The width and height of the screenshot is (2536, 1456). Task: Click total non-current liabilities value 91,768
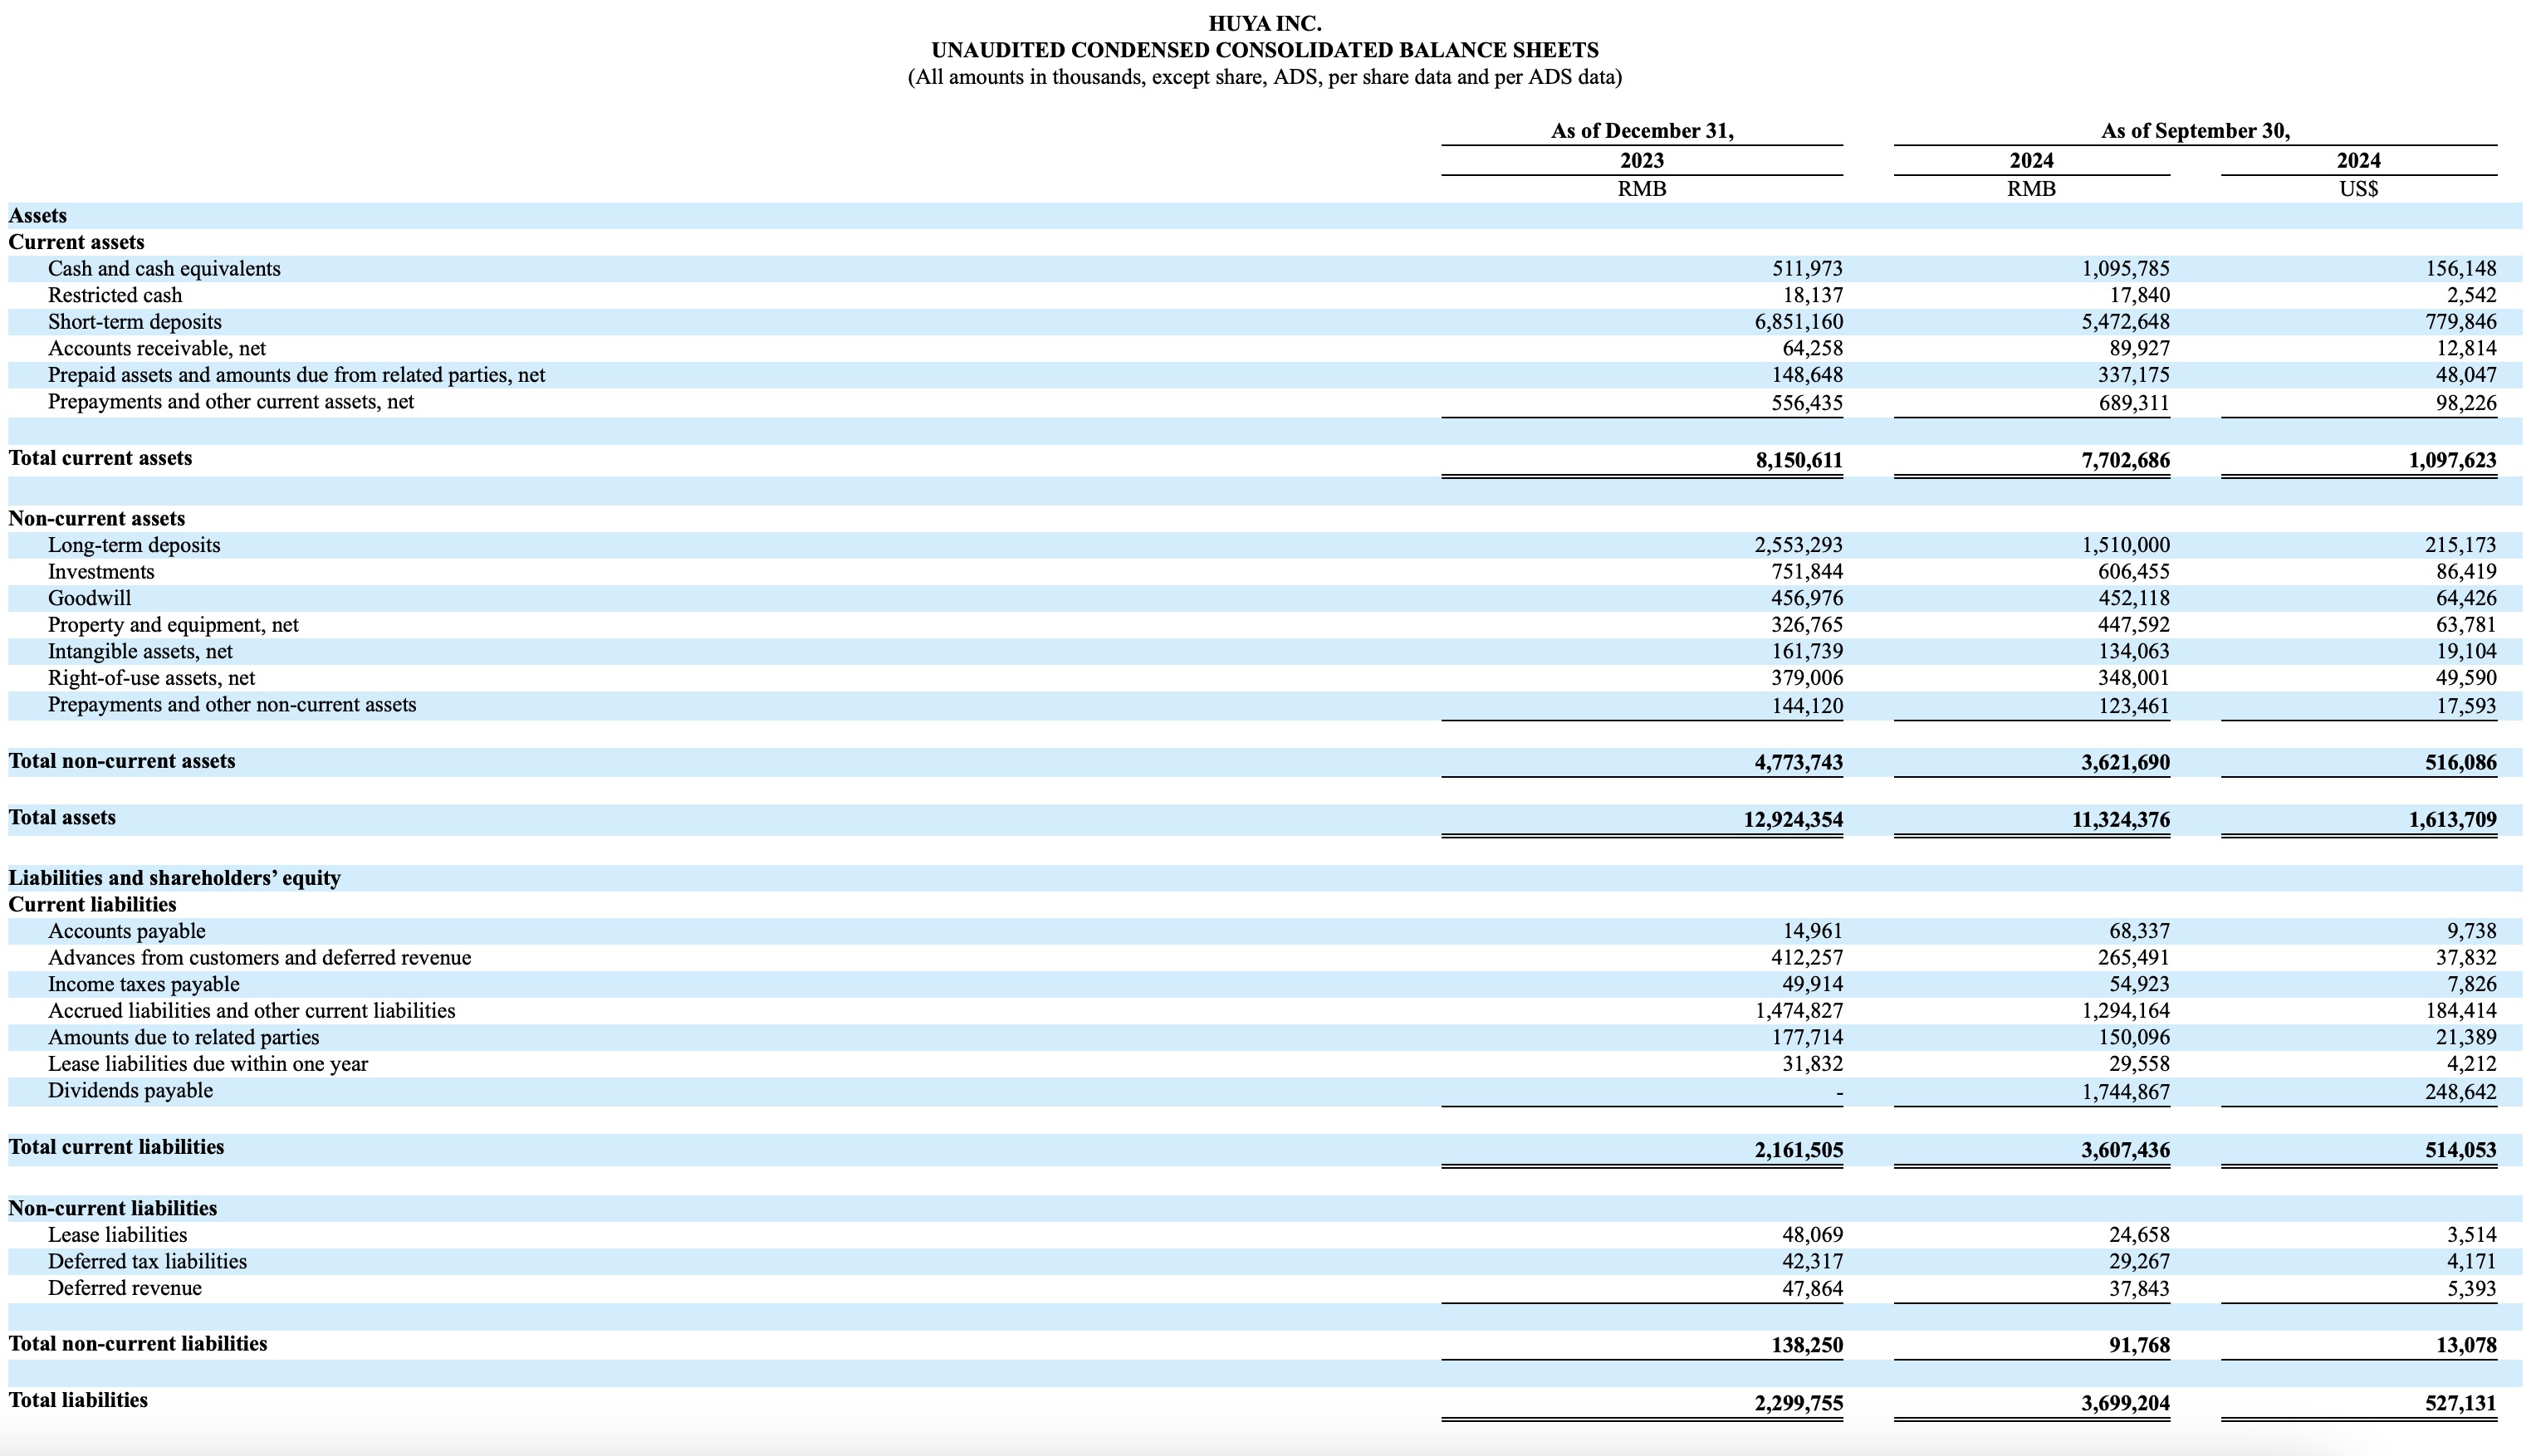tap(2140, 1345)
